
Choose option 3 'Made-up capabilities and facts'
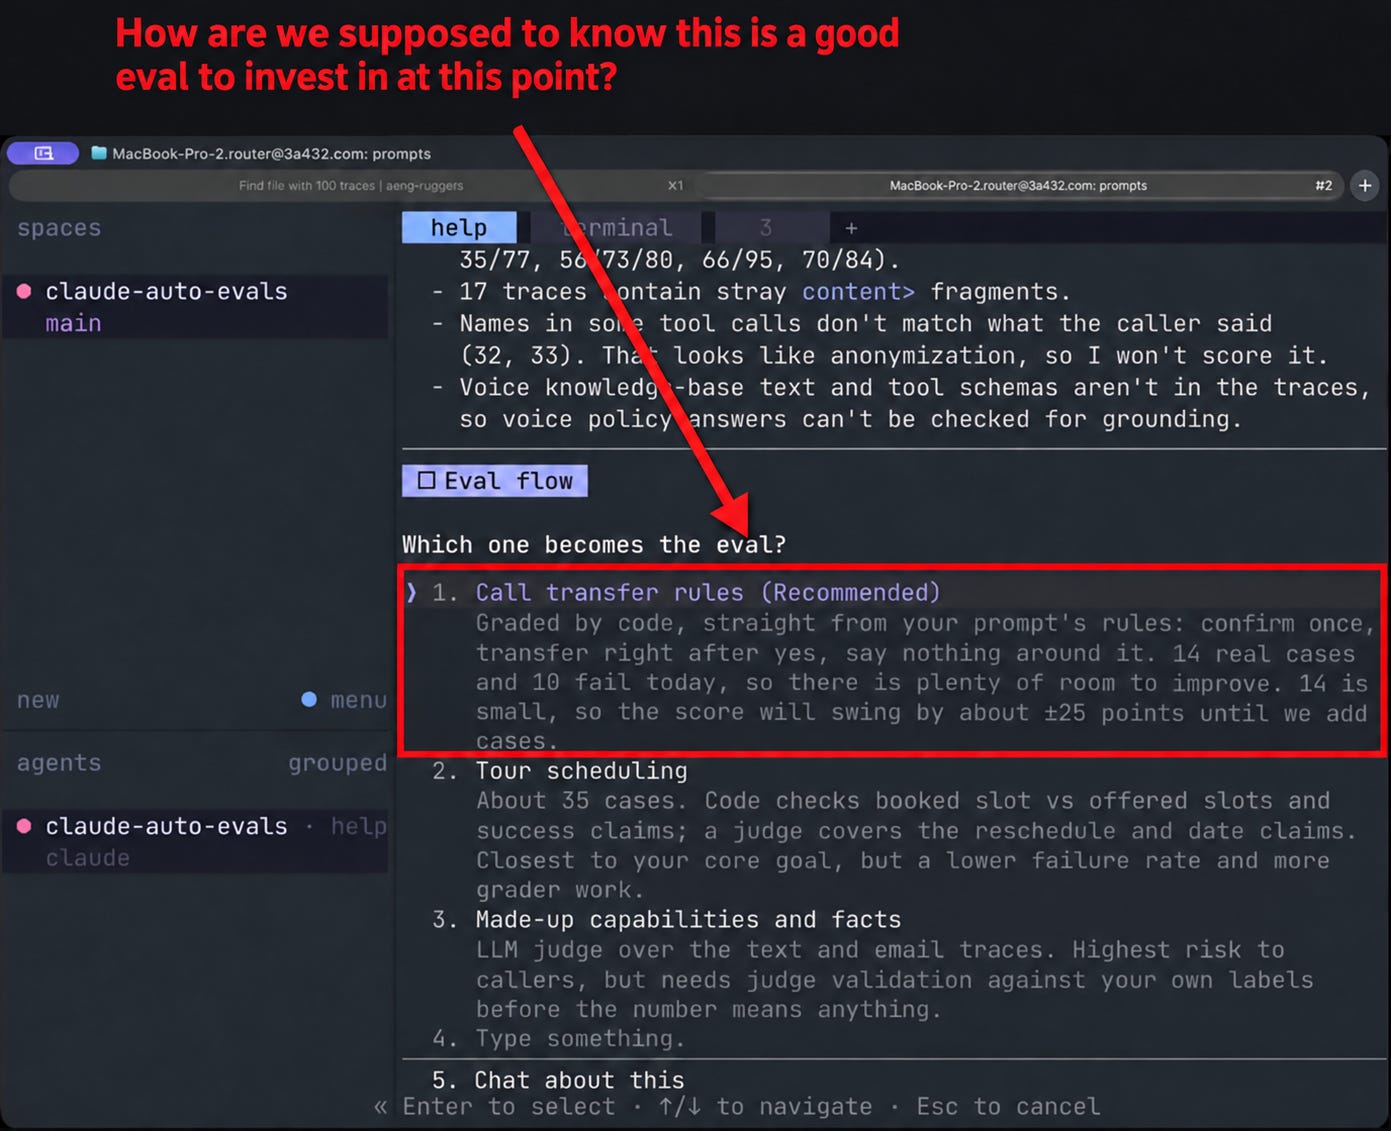(x=688, y=920)
